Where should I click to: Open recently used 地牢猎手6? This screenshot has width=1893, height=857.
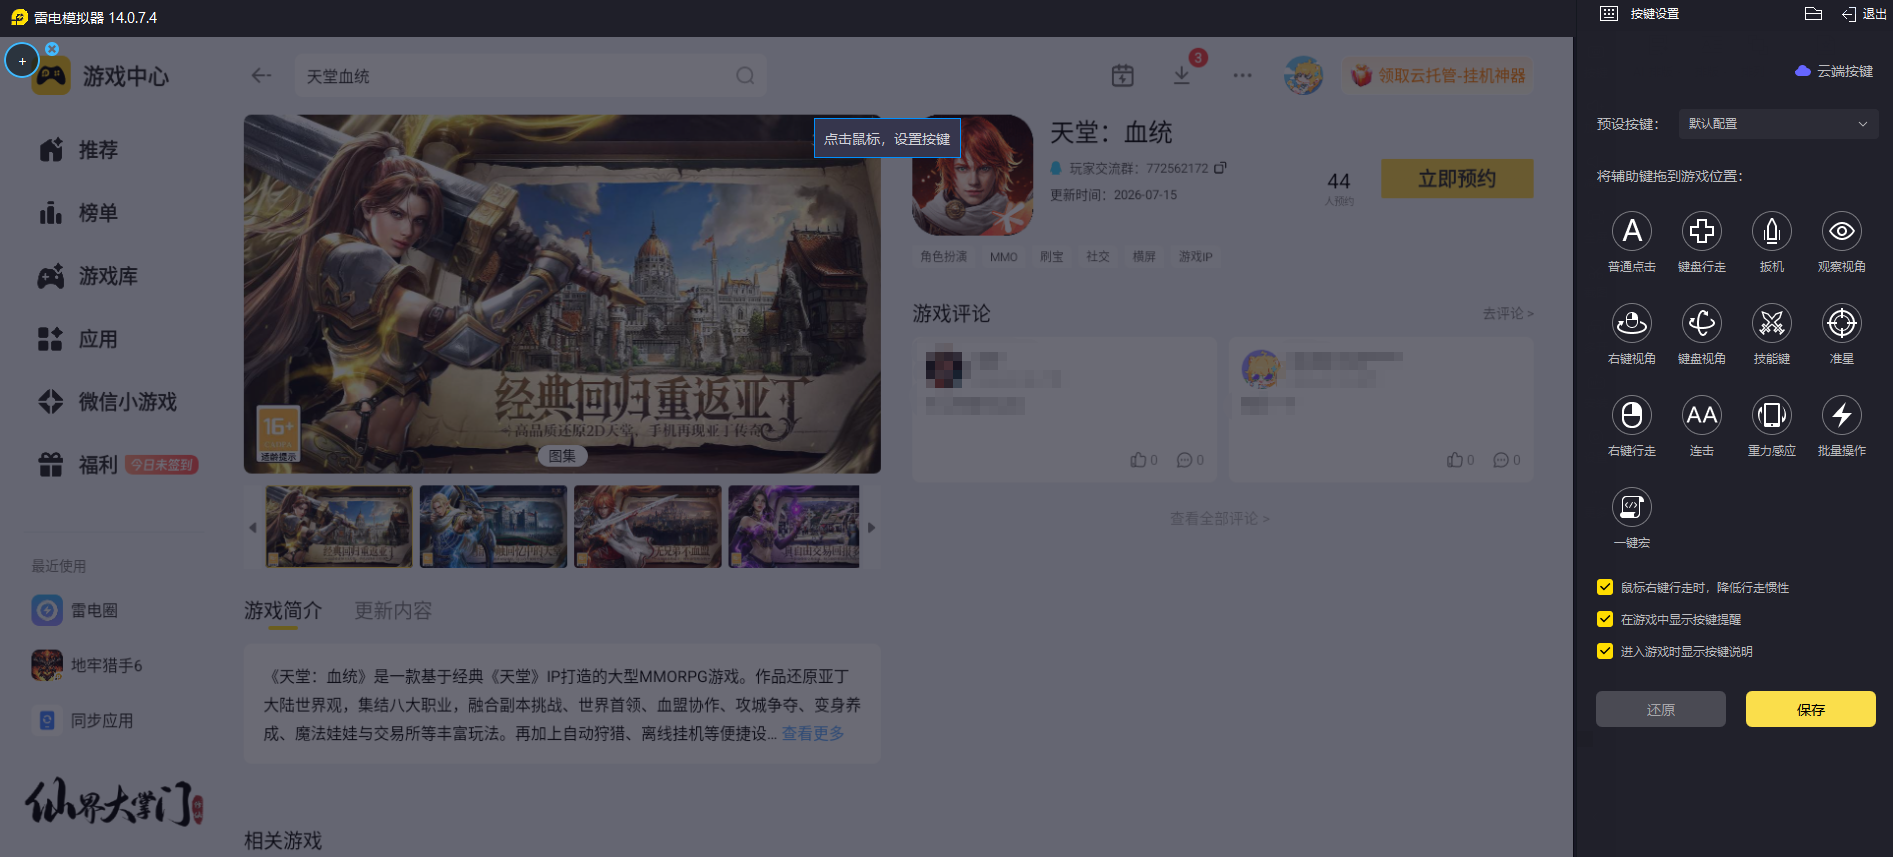87,665
